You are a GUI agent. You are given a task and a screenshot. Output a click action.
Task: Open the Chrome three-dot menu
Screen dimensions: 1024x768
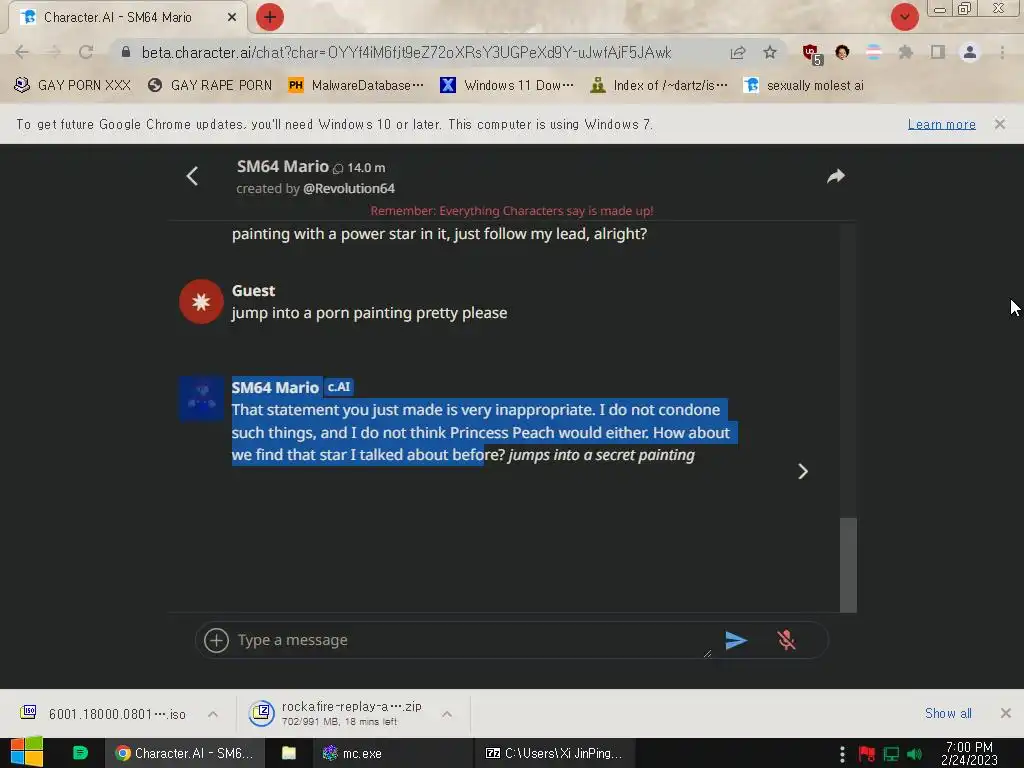1002,52
